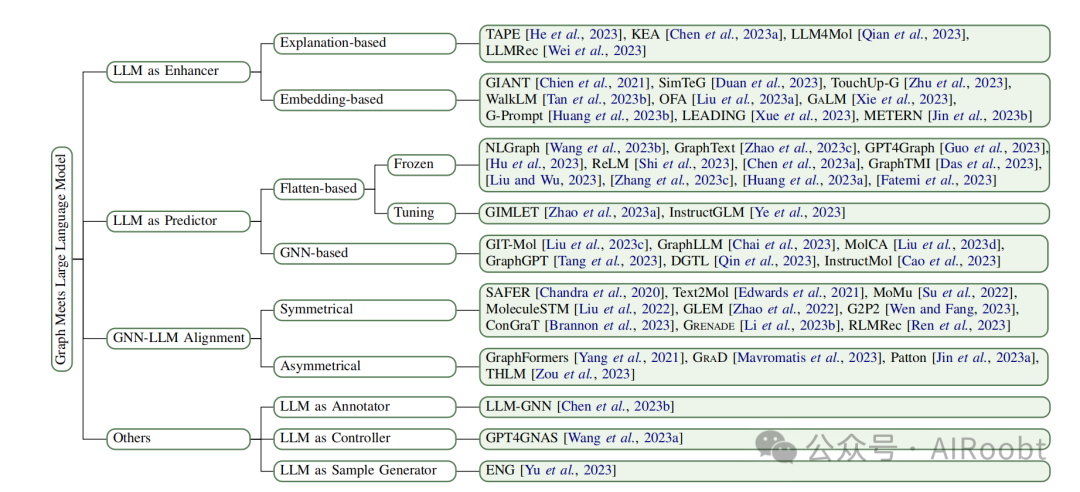Select the LLM as Sample Generator node

364,470
